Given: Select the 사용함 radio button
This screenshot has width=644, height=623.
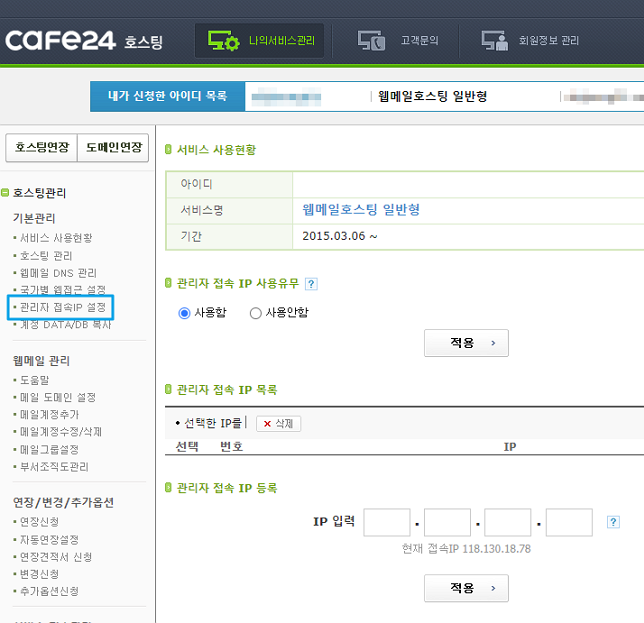Looking at the screenshot, I should 184,313.
